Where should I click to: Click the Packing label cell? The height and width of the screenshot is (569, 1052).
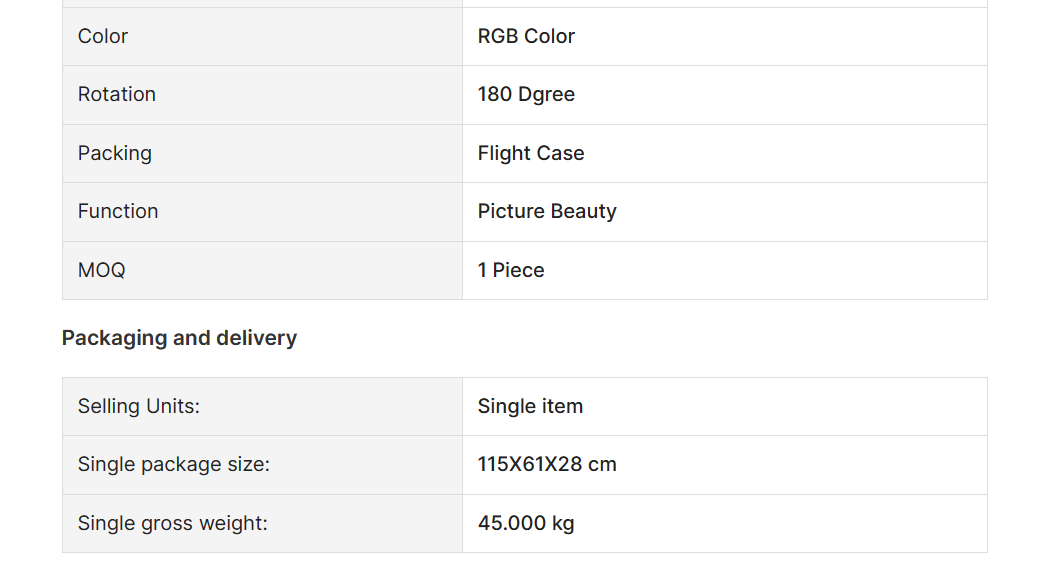coord(262,154)
